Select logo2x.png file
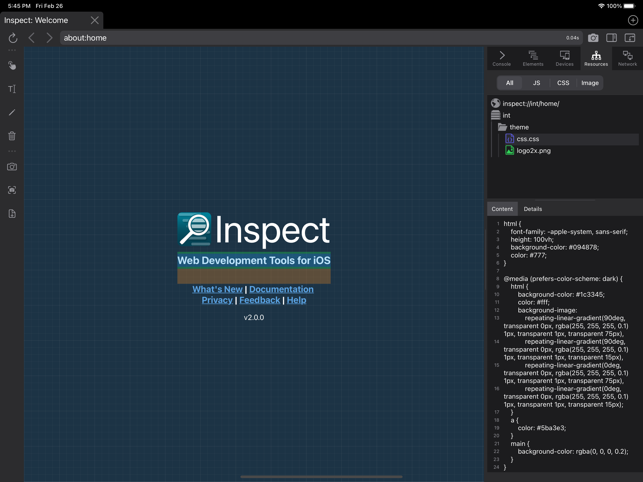The image size is (643, 482). tap(534, 151)
